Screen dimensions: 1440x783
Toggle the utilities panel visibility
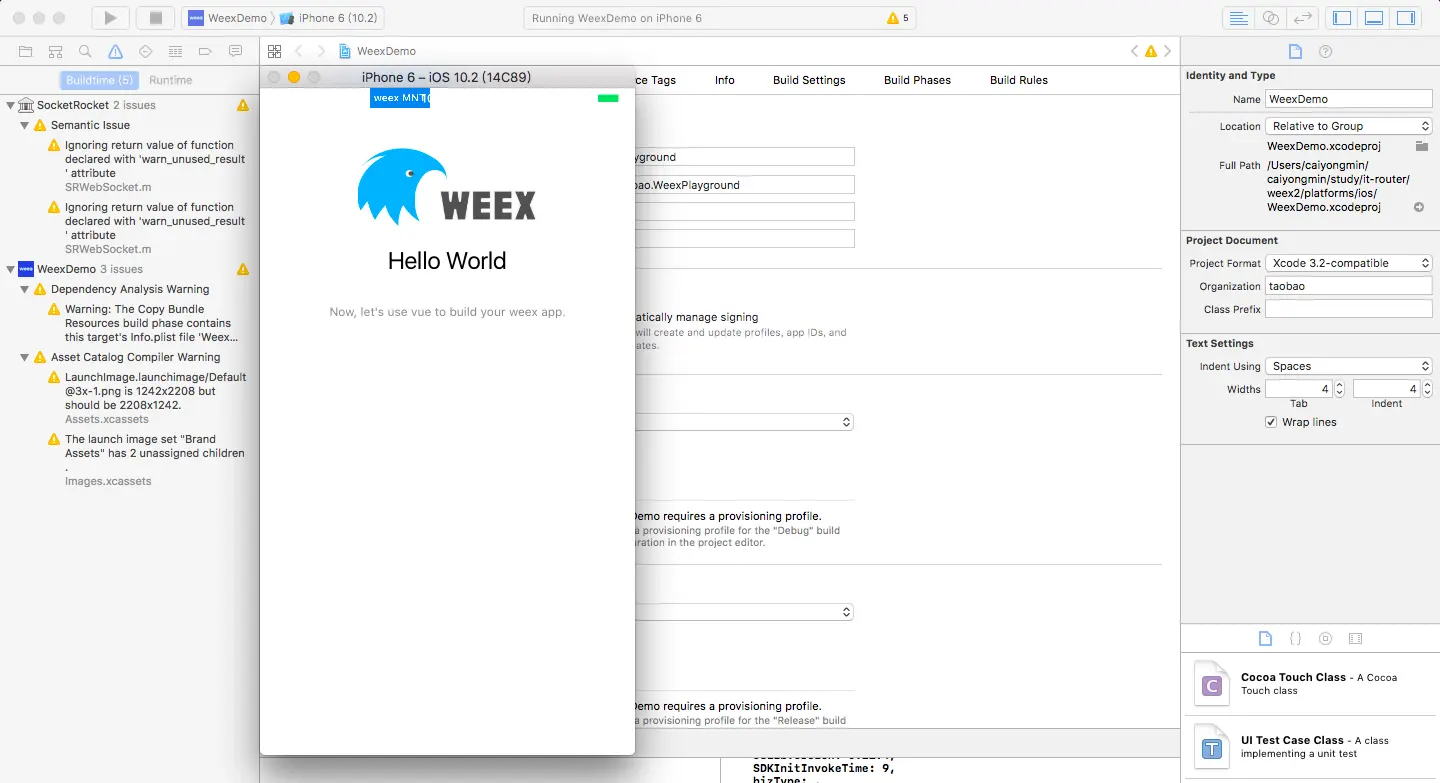(1405, 18)
